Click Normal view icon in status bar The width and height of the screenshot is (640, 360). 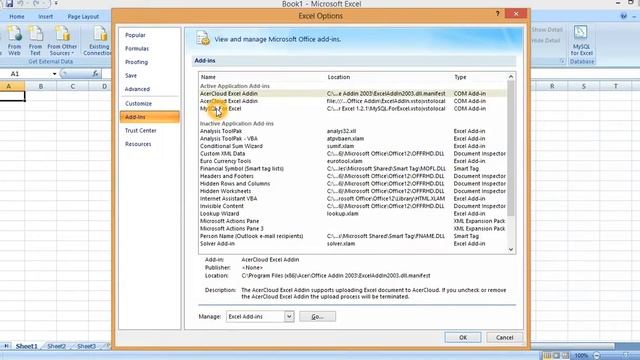(547, 356)
